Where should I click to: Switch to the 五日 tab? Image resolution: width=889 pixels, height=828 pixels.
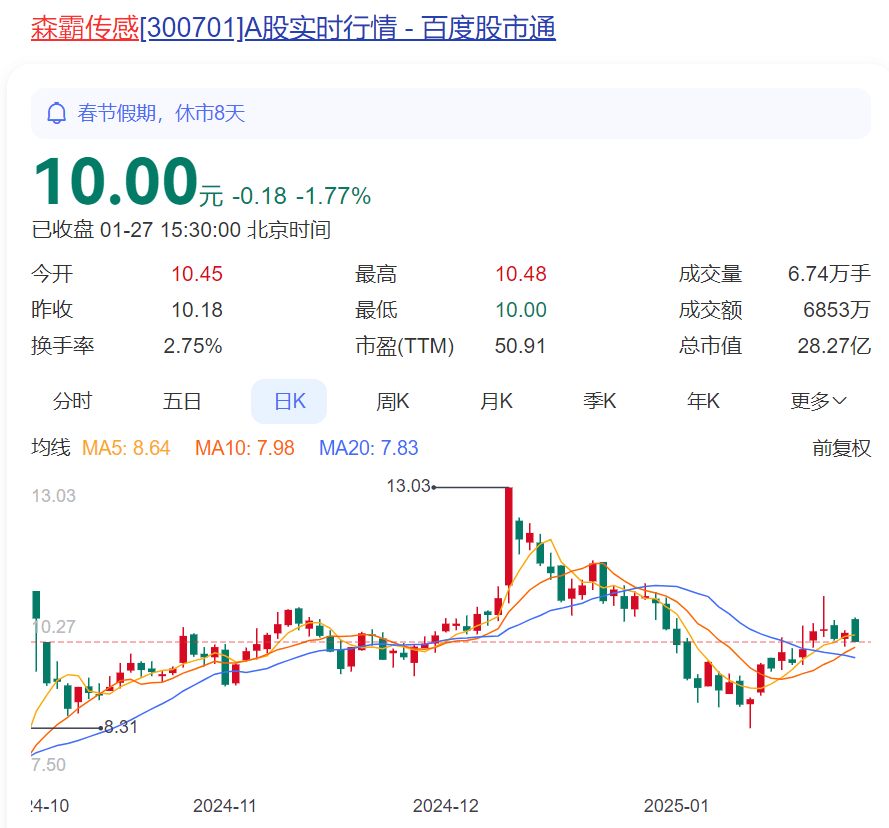click(182, 402)
